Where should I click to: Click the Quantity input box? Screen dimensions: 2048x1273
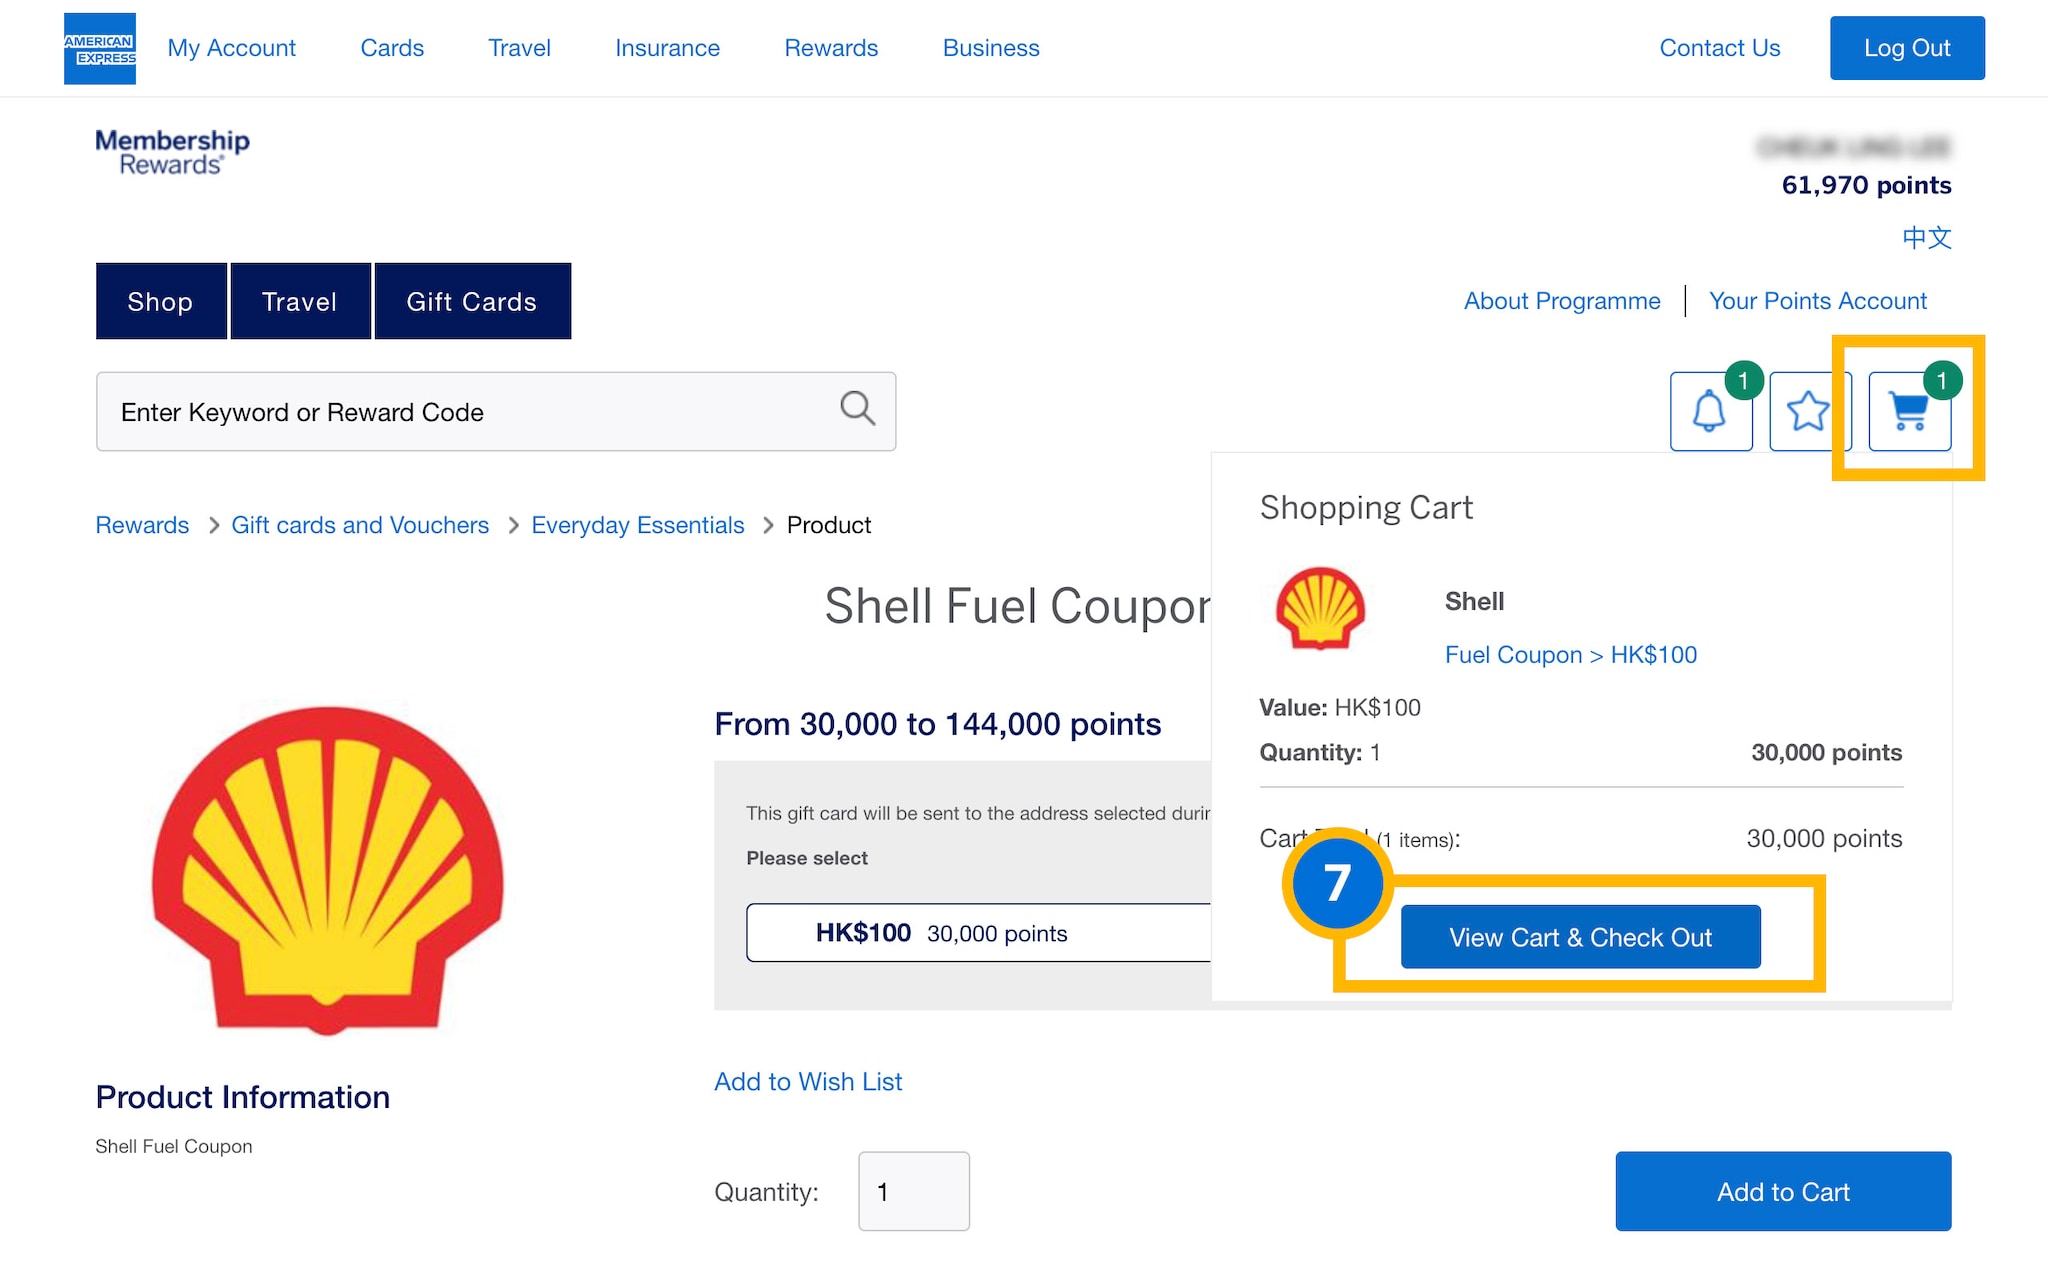click(913, 1191)
